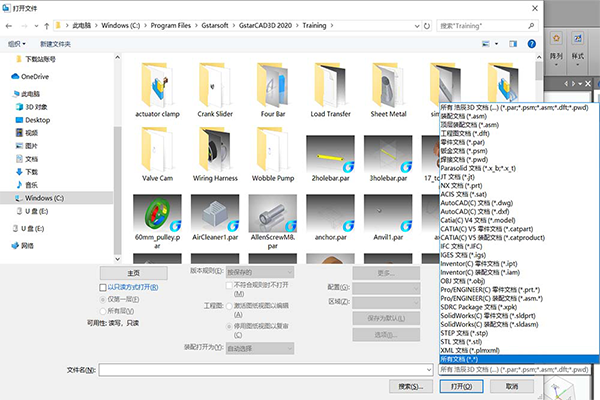Image resolution: width=600 pixels, height=400 pixels.
Task: Click the 取消 button
Action: click(x=512, y=387)
